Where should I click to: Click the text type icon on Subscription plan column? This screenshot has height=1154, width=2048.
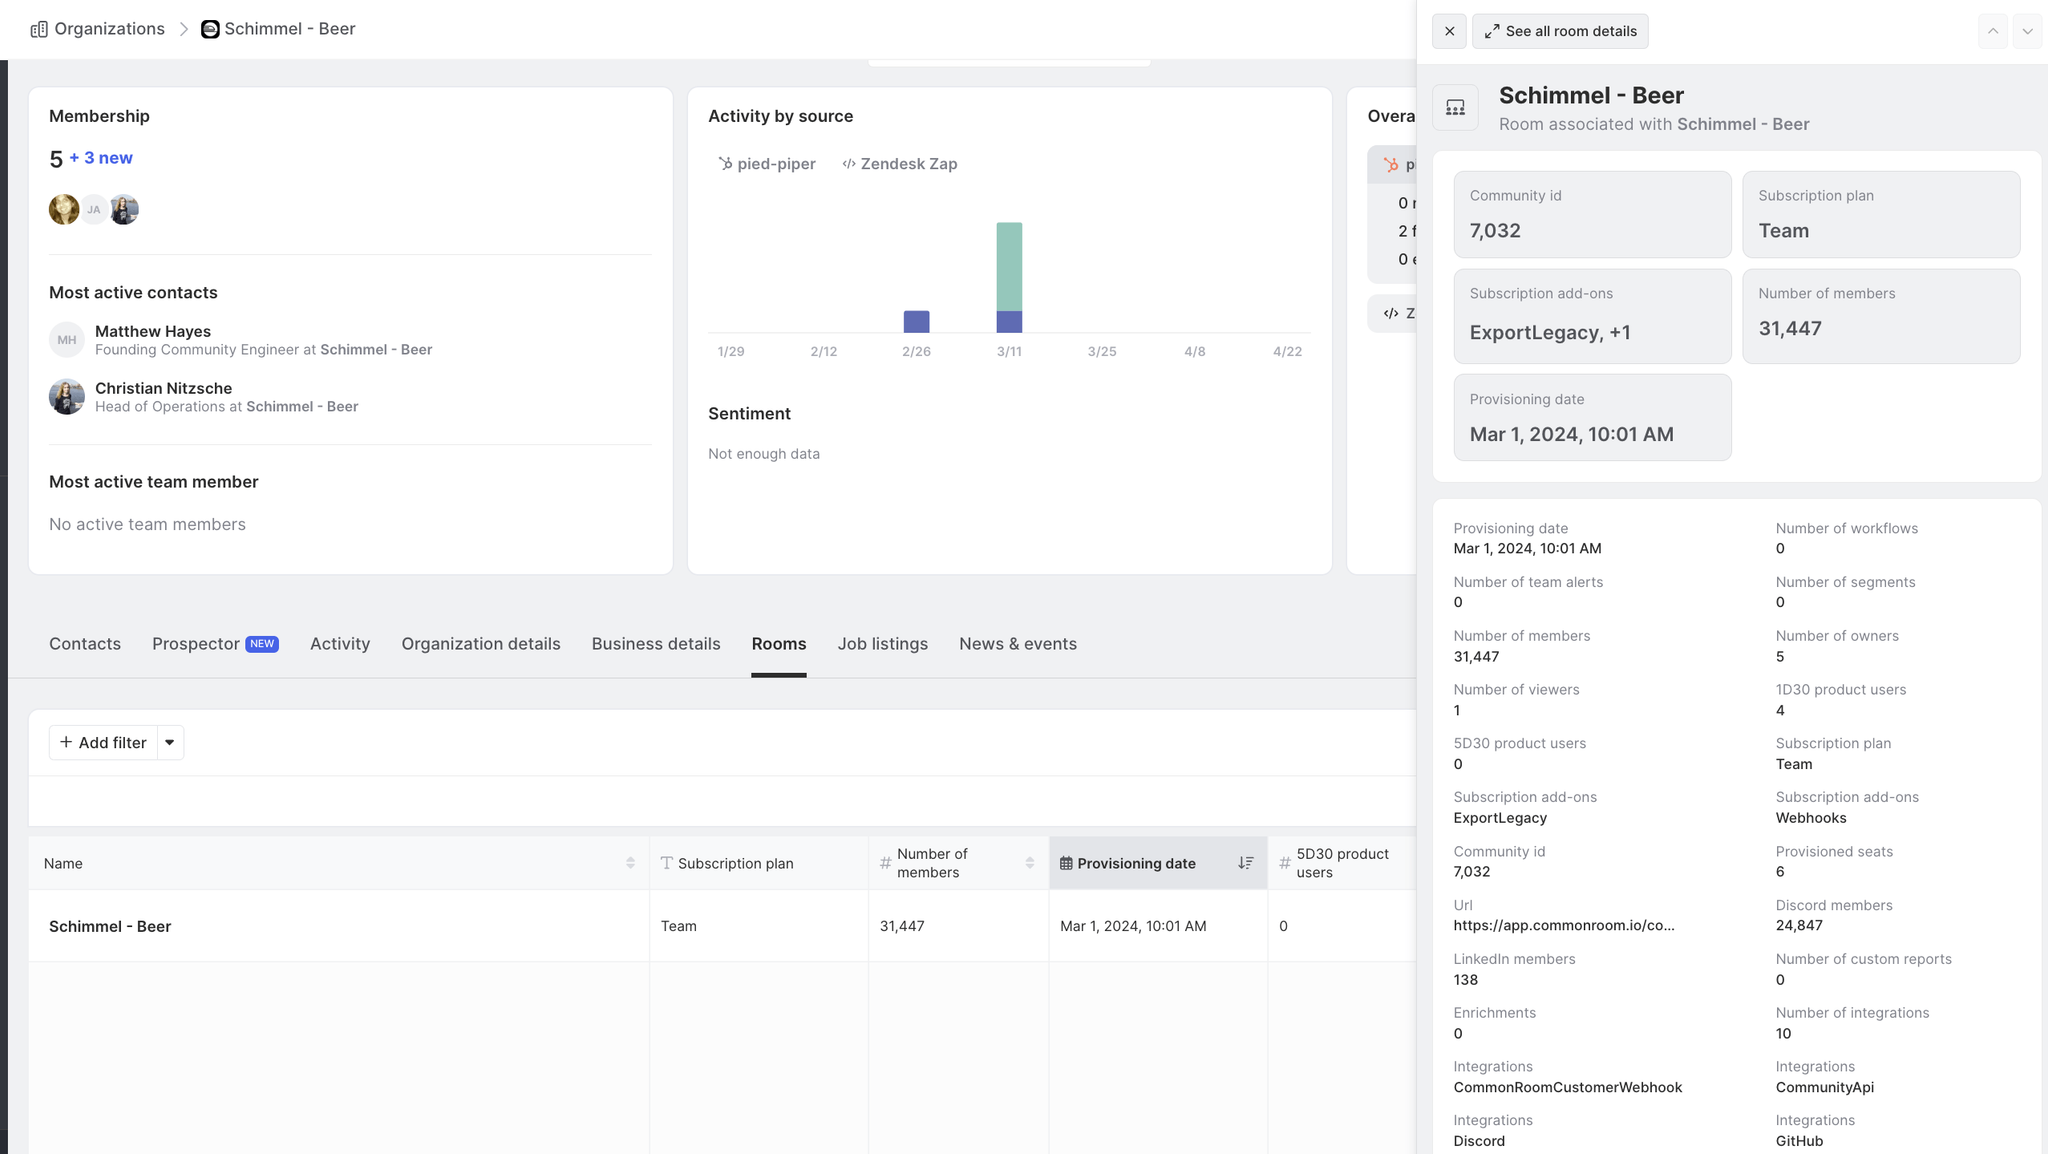667,863
